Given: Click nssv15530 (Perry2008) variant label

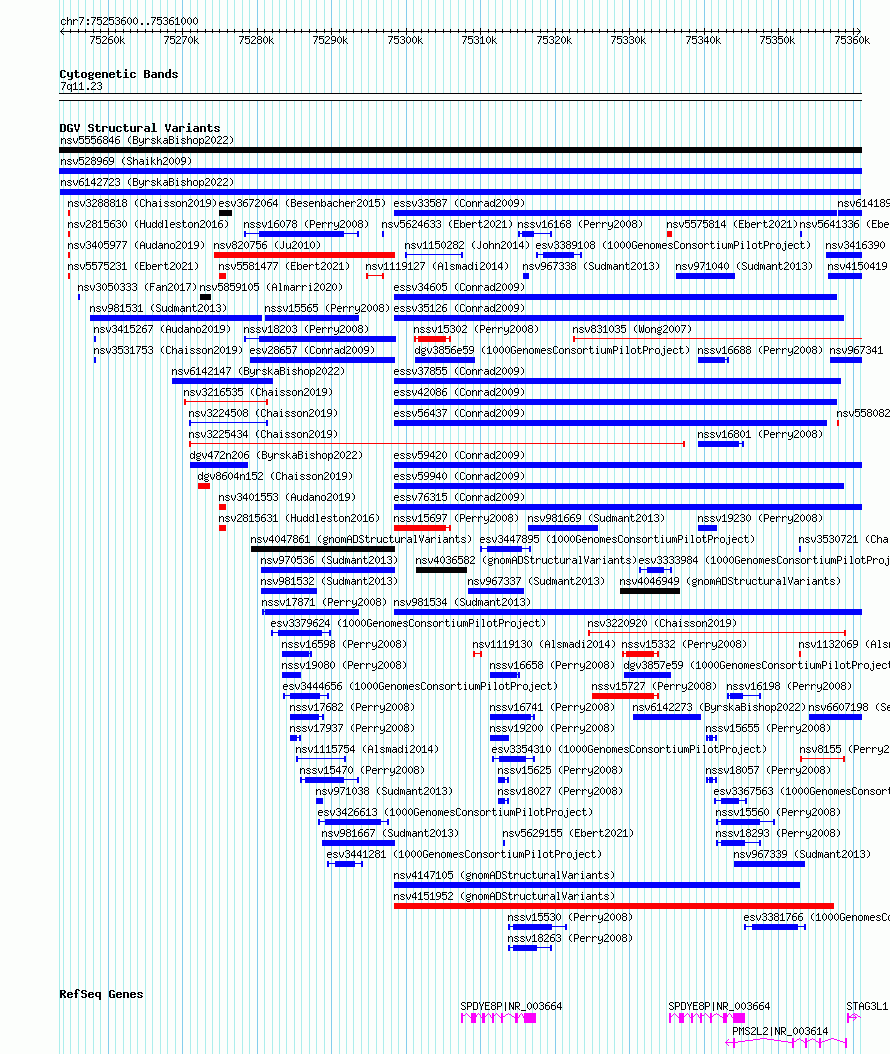Looking at the screenshot, I should (570, 918).
